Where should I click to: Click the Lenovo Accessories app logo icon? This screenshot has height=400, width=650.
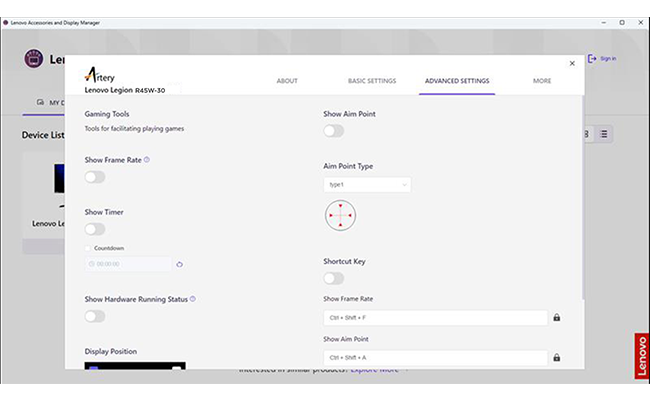(34, 58)
